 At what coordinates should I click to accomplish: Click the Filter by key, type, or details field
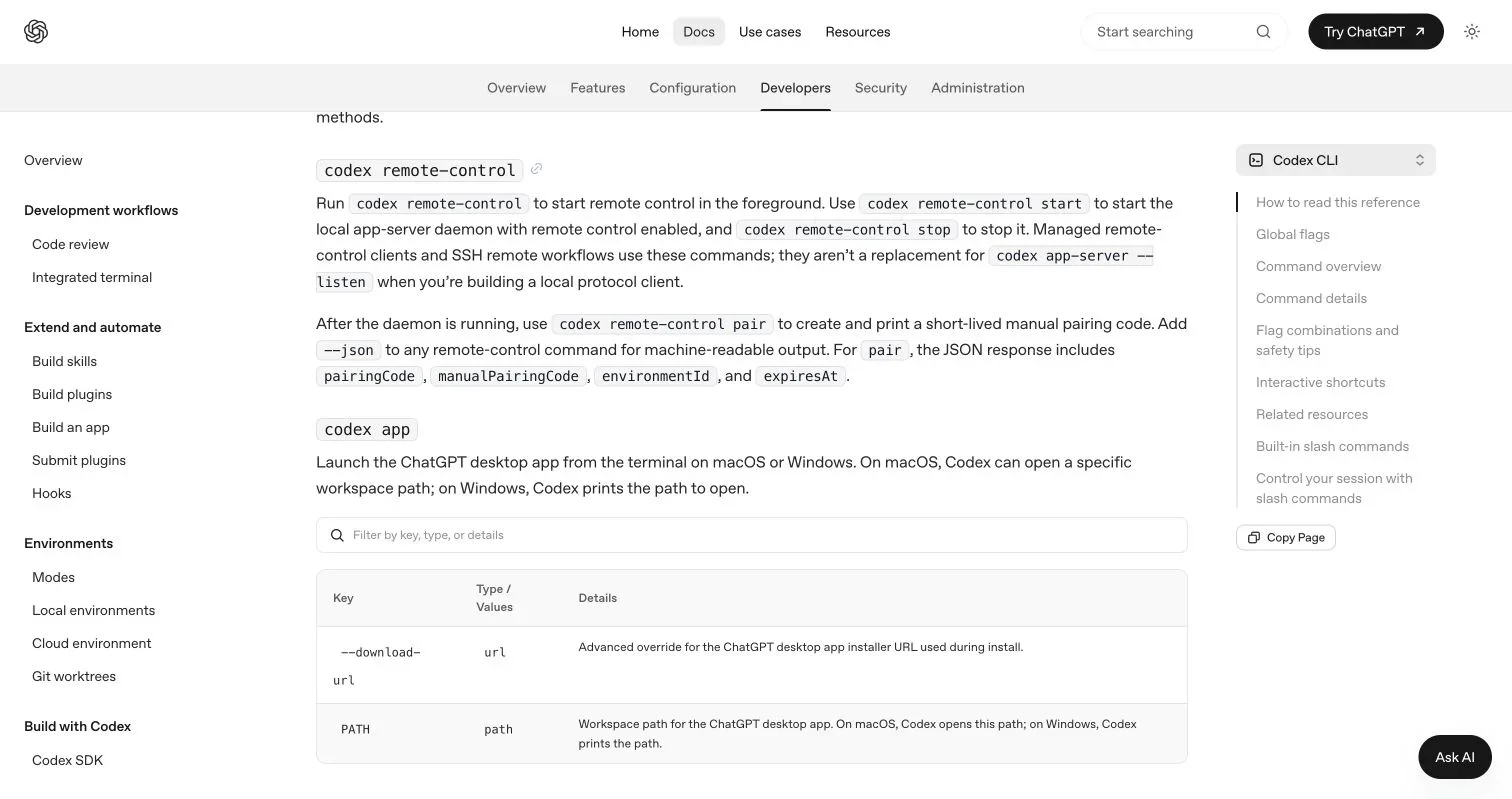752,535
